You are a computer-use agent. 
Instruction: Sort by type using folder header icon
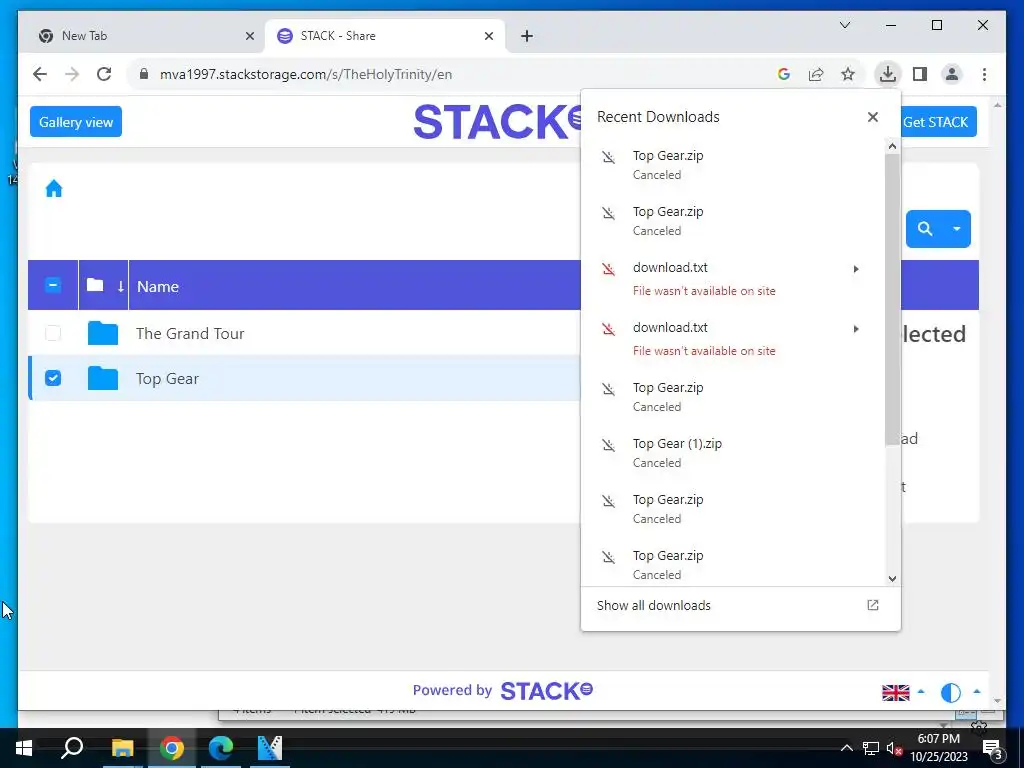tap(95, 285)
